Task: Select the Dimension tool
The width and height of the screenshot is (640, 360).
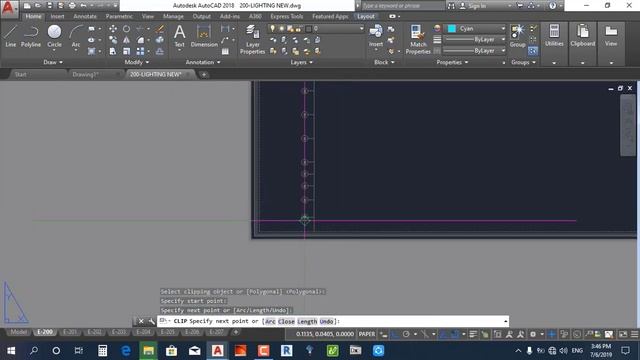Action: point(204,36)
